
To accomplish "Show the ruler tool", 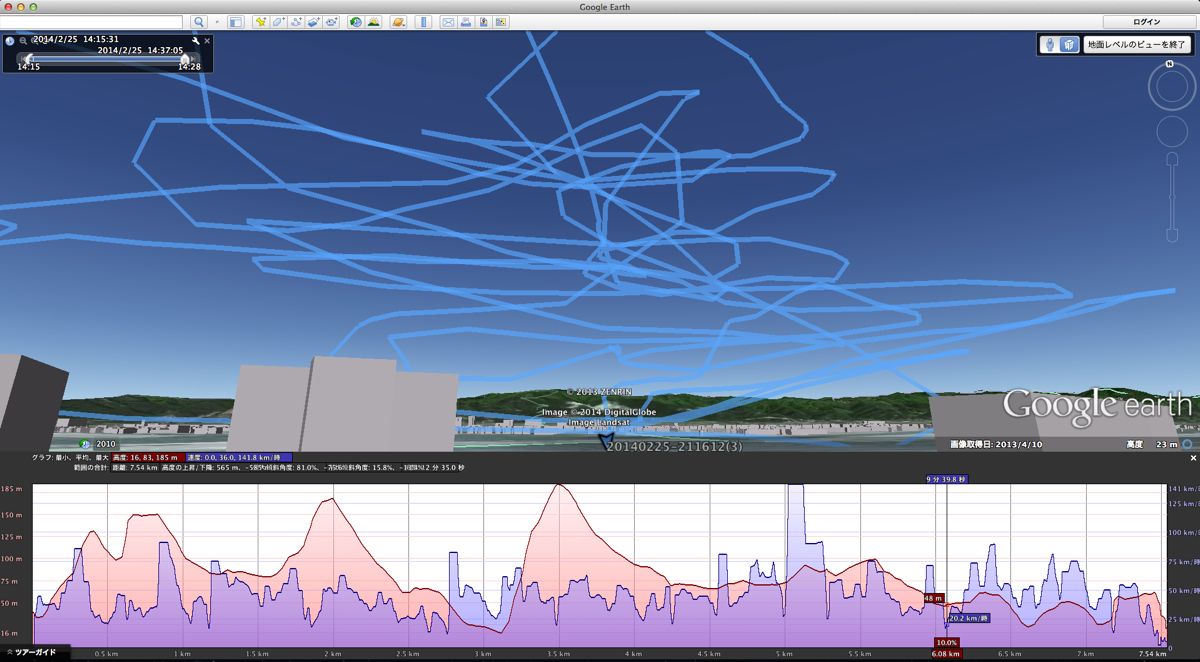I will [423, 22].
